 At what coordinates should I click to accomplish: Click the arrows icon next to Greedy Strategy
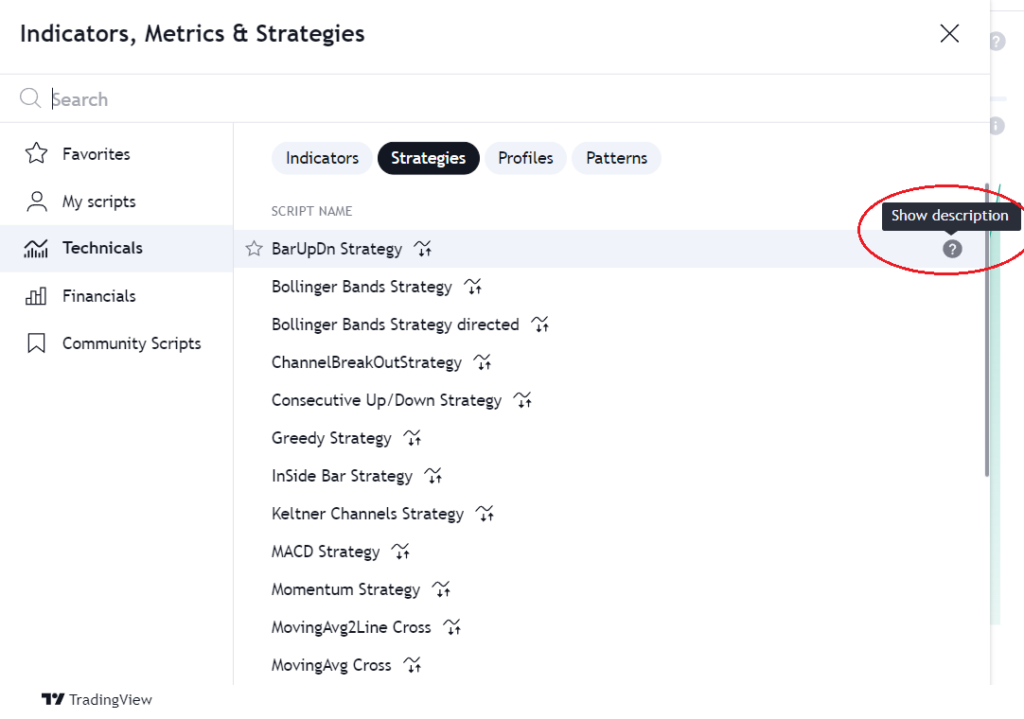click(411, 437)
